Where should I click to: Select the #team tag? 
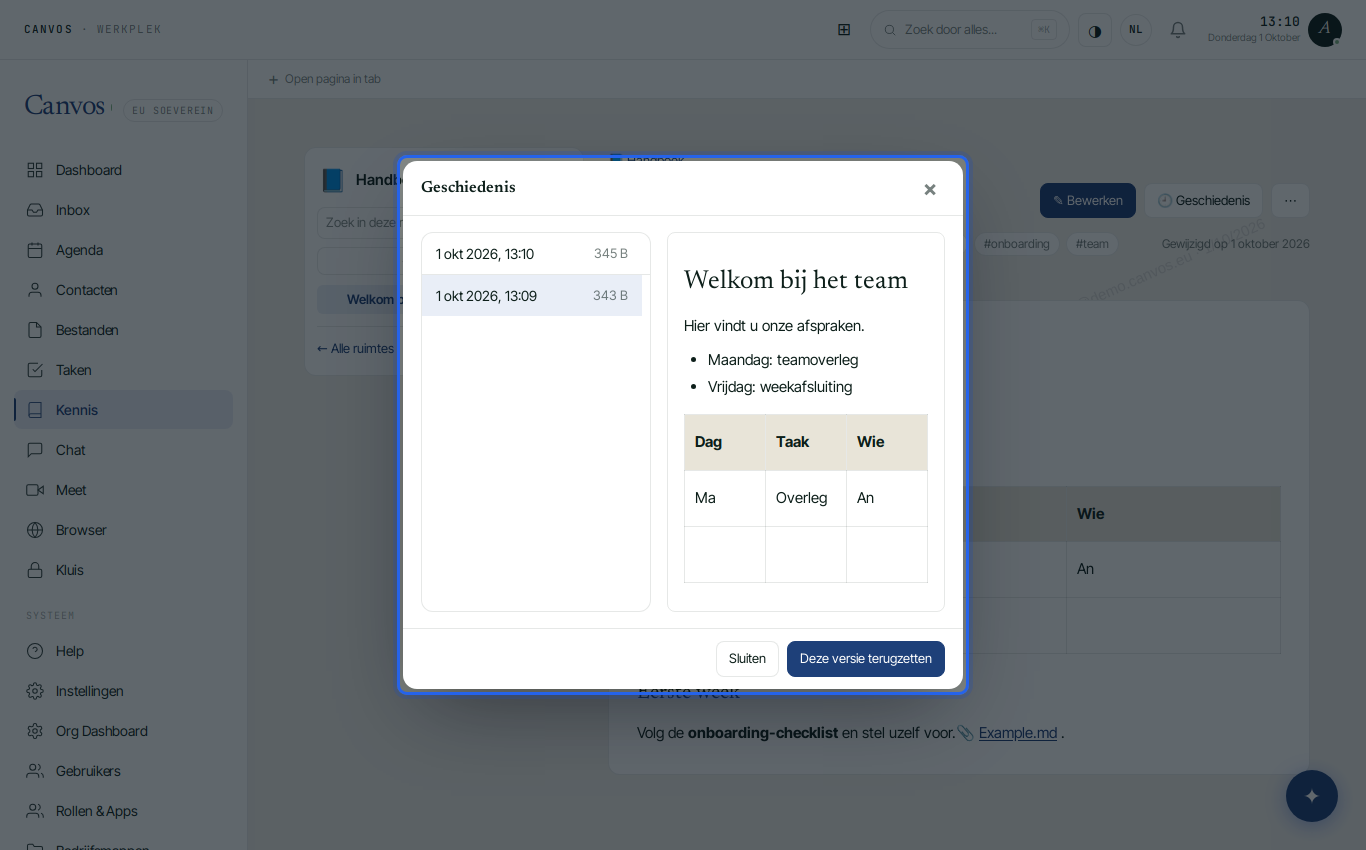(x=1093, y=244)
